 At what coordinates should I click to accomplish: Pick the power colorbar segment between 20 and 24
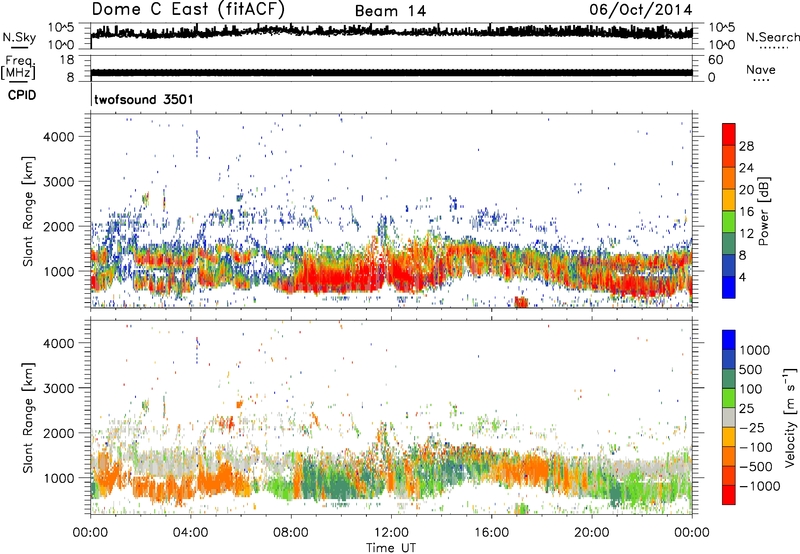click(x=729, y=179)
